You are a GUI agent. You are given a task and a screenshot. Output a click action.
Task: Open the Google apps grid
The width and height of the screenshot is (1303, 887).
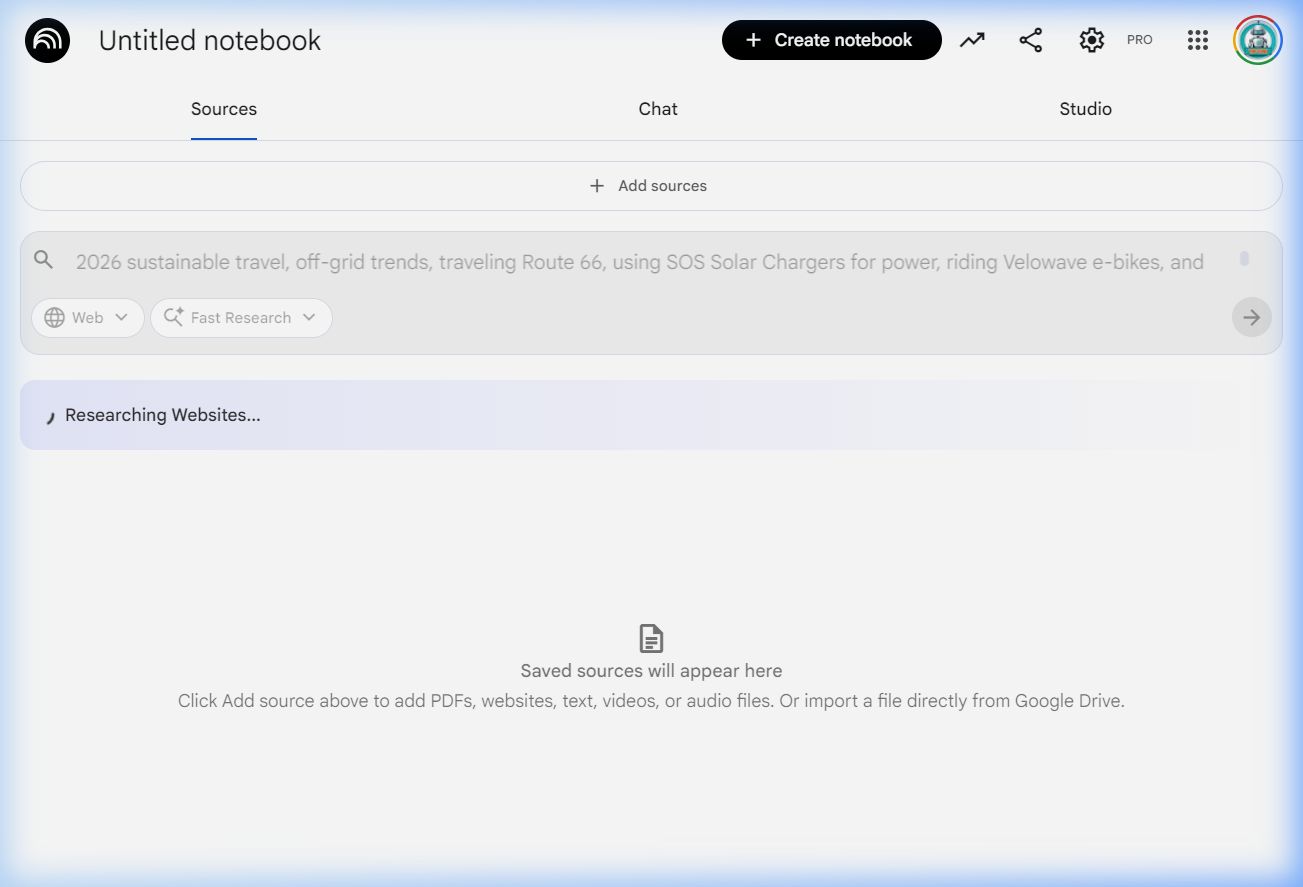[x=1197, y=40]
